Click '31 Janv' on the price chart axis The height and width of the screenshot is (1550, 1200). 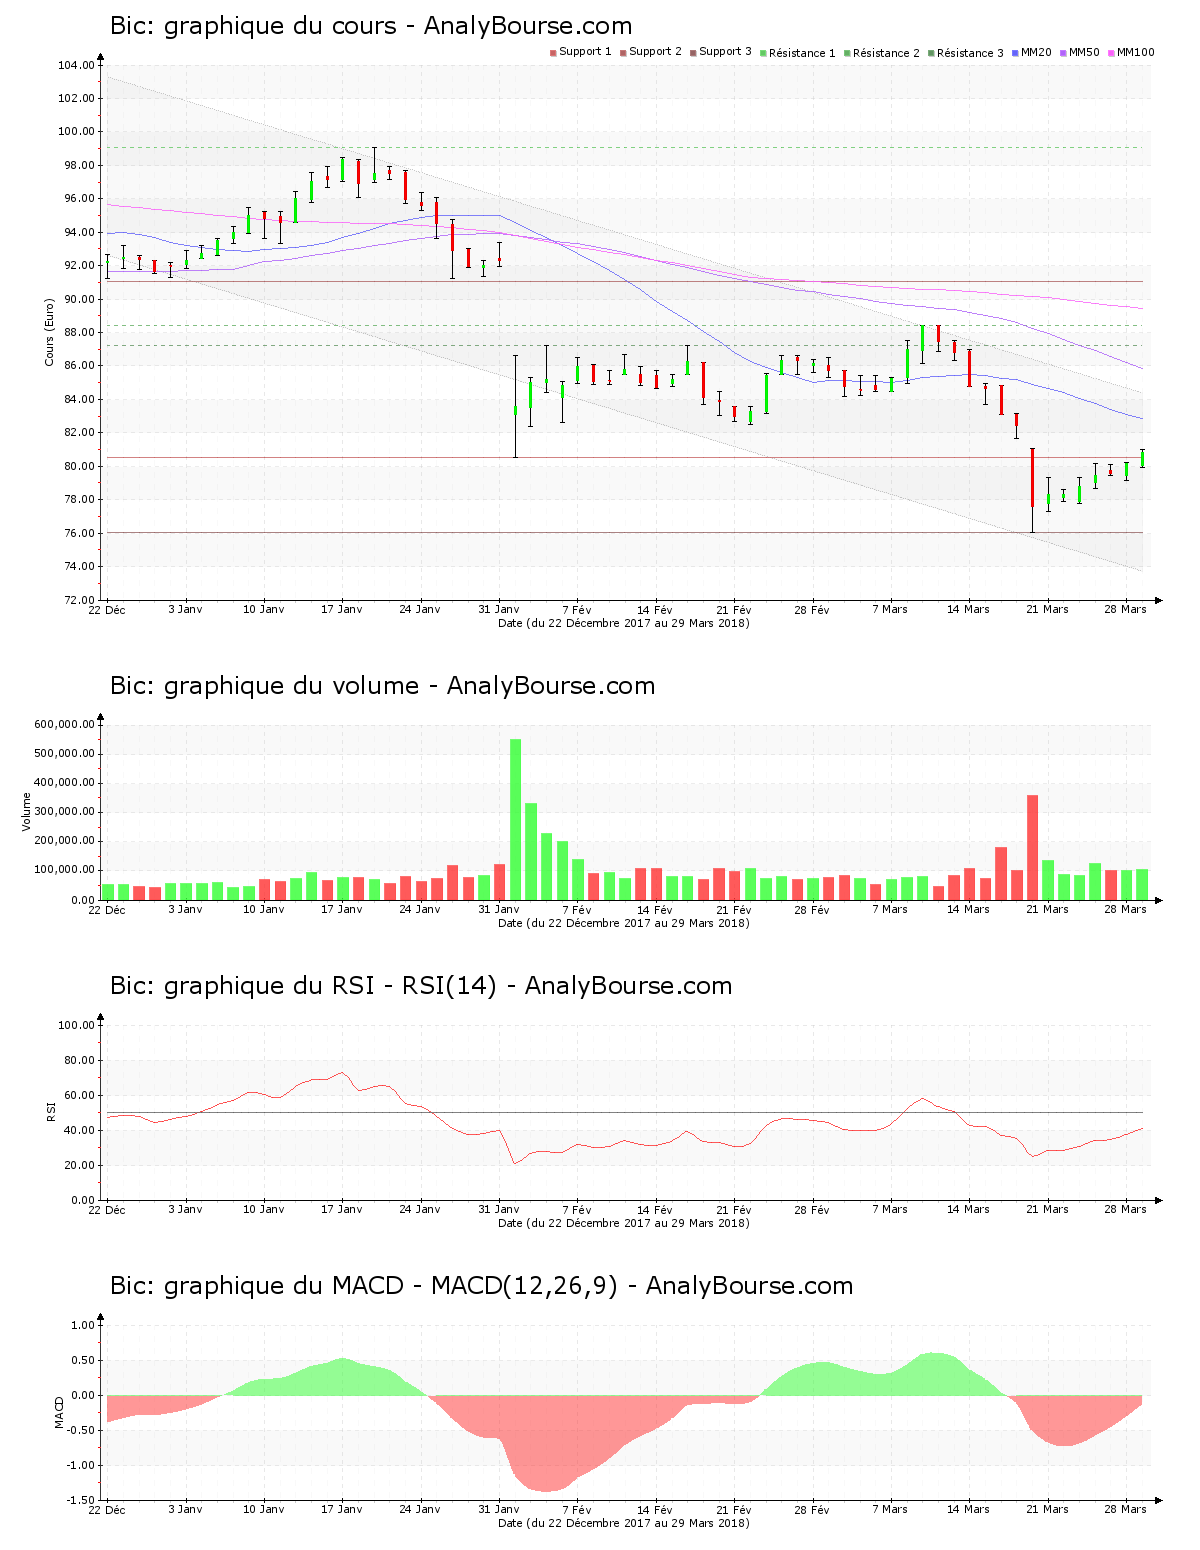coord(499,609)
